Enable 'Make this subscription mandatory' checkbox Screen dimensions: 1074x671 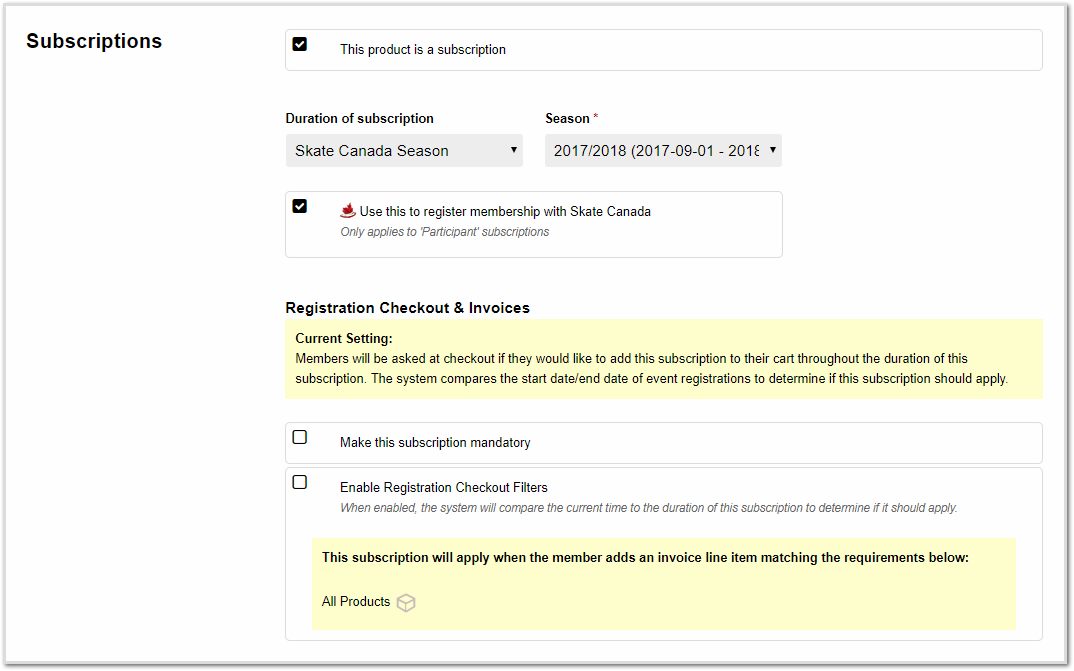[x=299, y=437]
